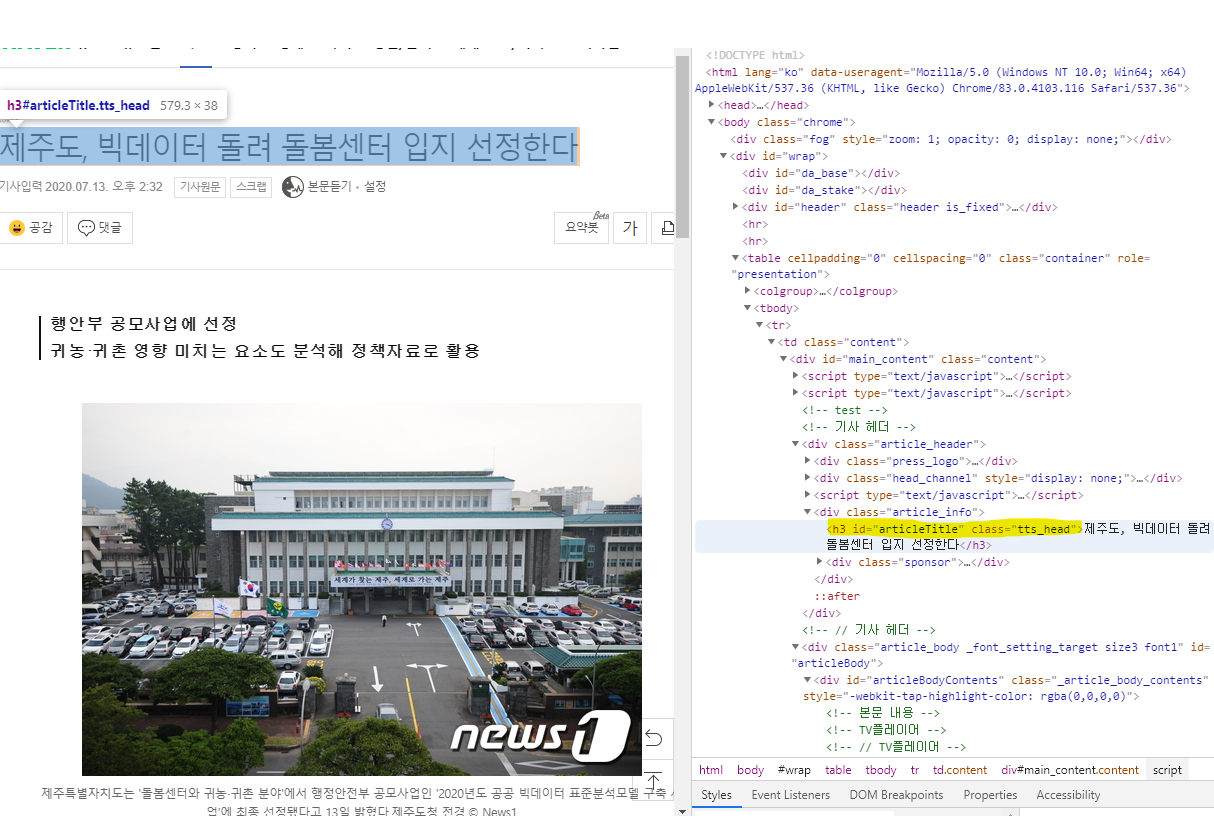Click the 스크랩 button
Image resolution: width=1214 pixels, height=816 pixels.
(250, 187)
